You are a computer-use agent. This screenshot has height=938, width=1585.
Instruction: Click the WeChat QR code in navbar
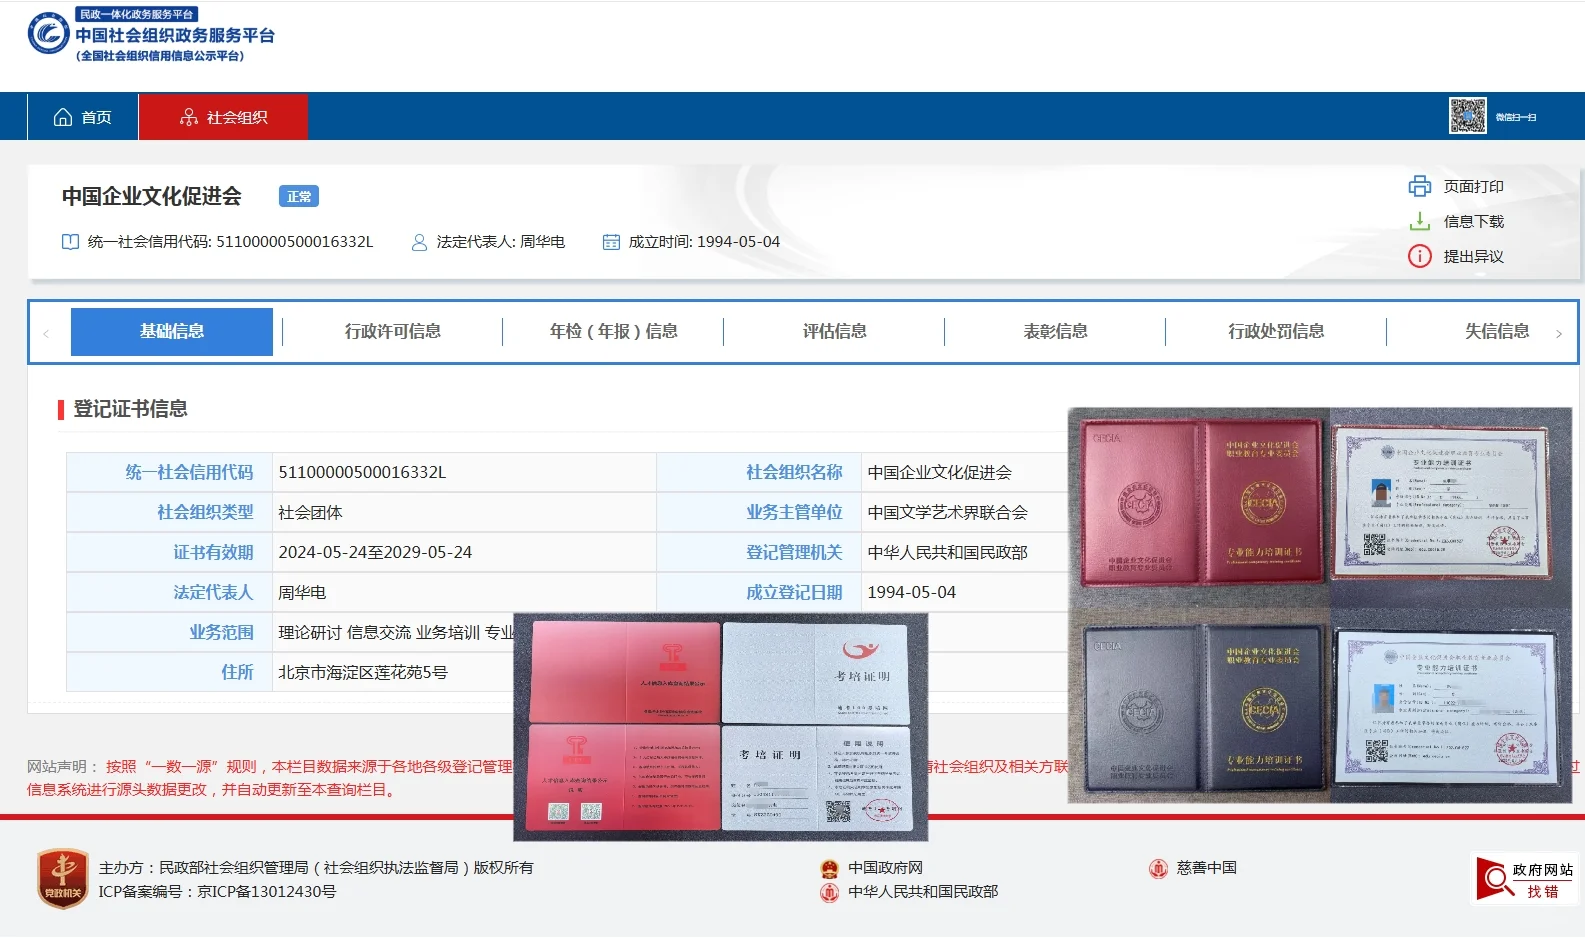pyautogui.click(x=1468, y=116)
